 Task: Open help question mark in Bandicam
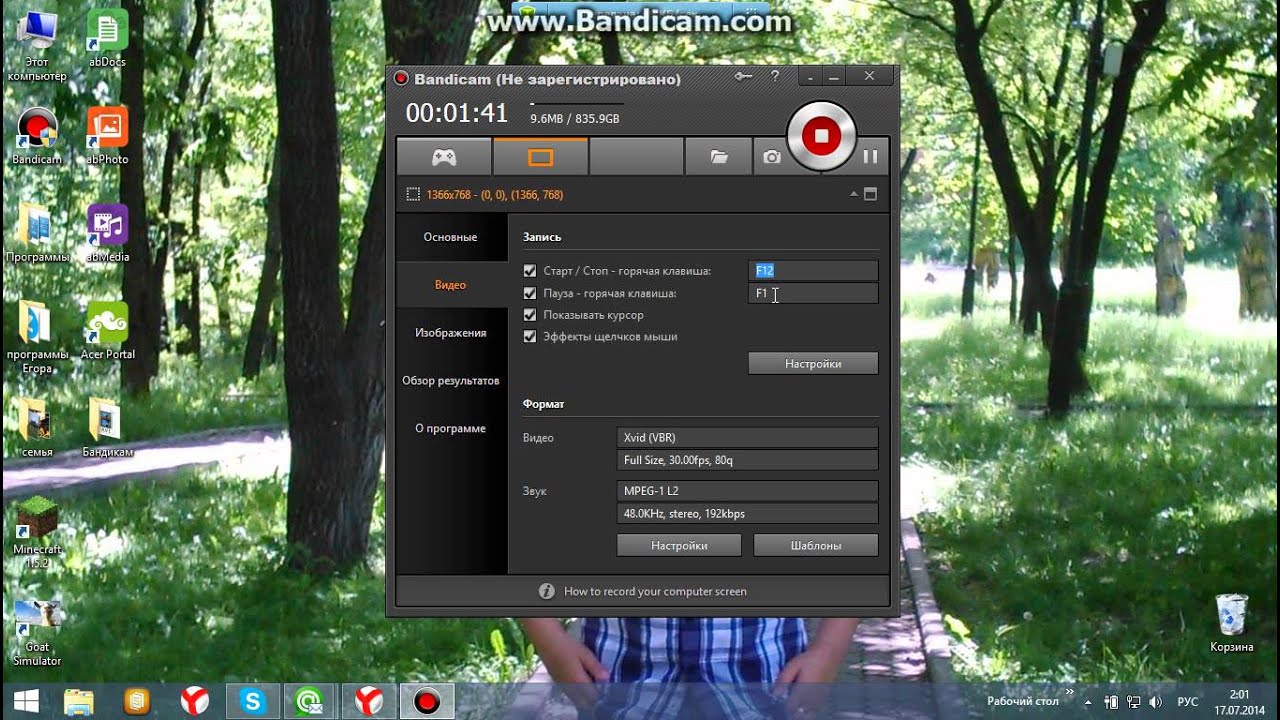click(x=775, y=76)
